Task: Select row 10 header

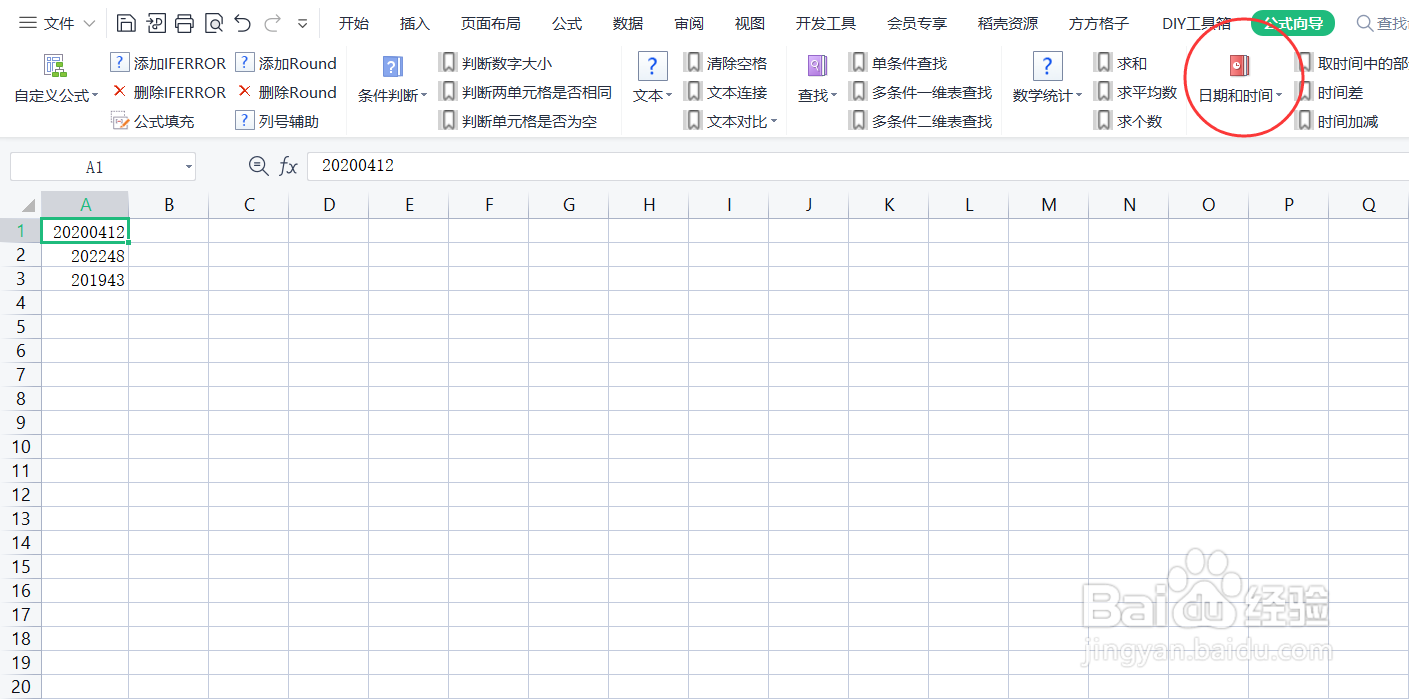Action: point(21,447)
